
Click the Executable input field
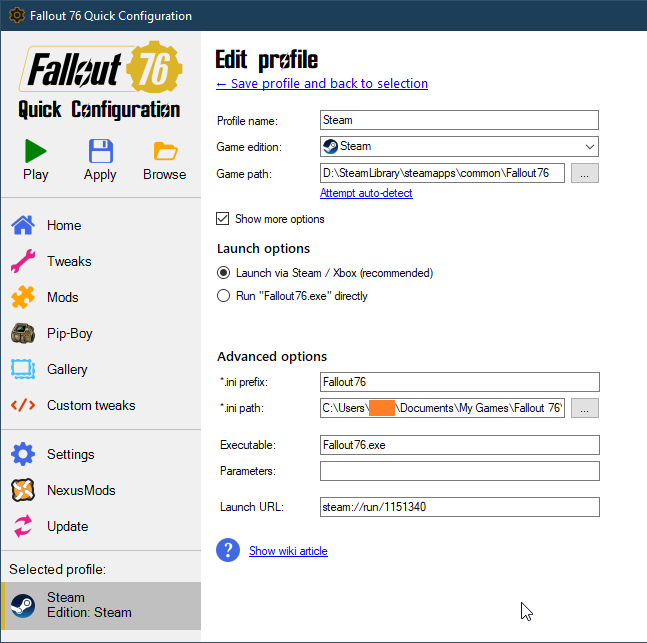point(460,445)
